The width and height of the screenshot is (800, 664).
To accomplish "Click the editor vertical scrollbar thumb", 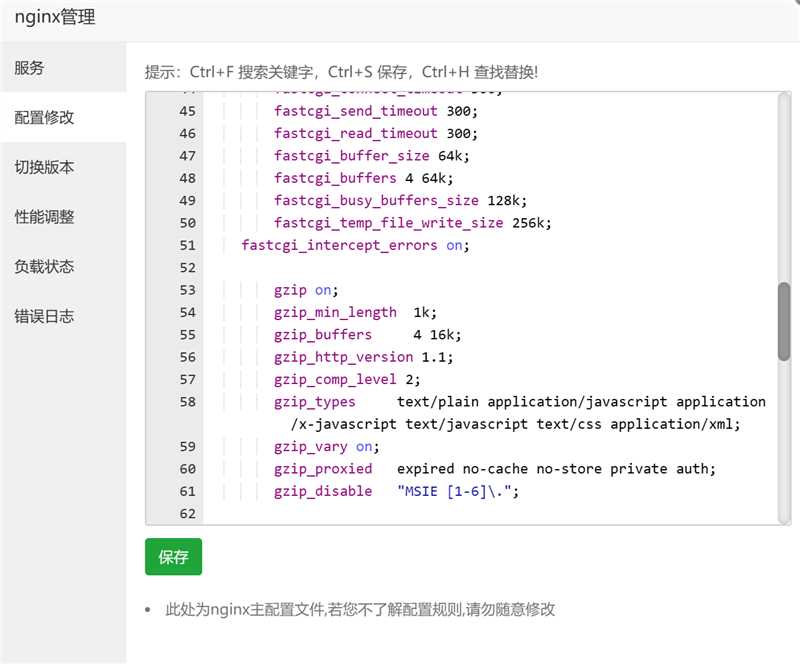I will pos(784,322).
